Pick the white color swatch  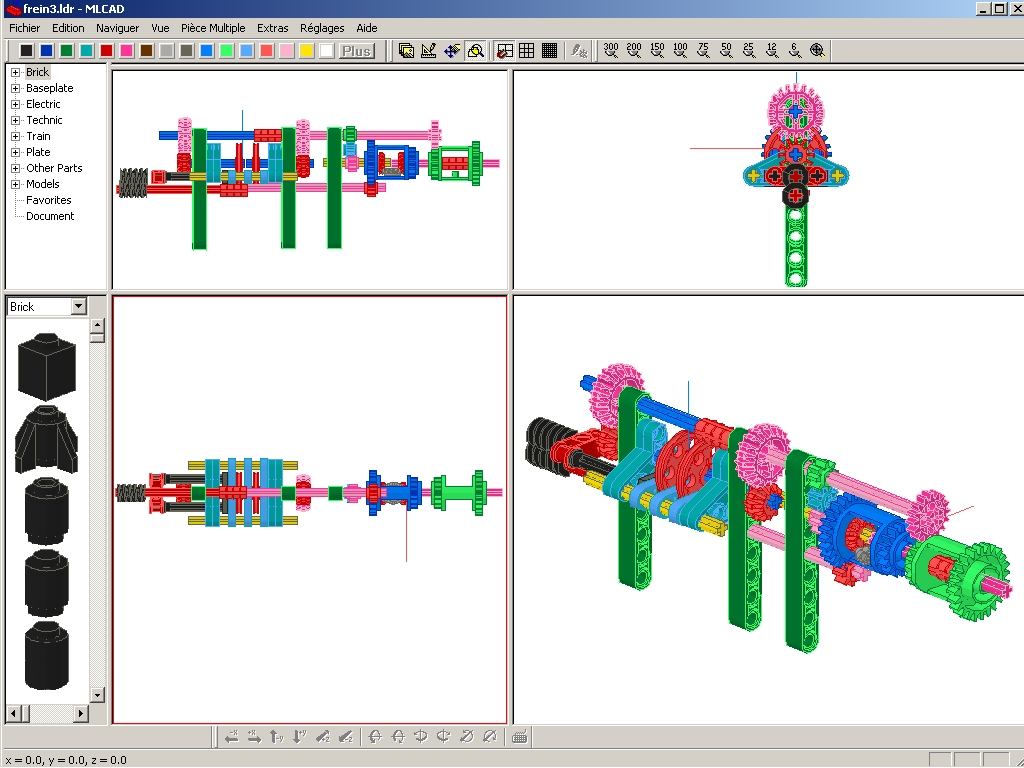pyautogui.click(x=327, y=51)
